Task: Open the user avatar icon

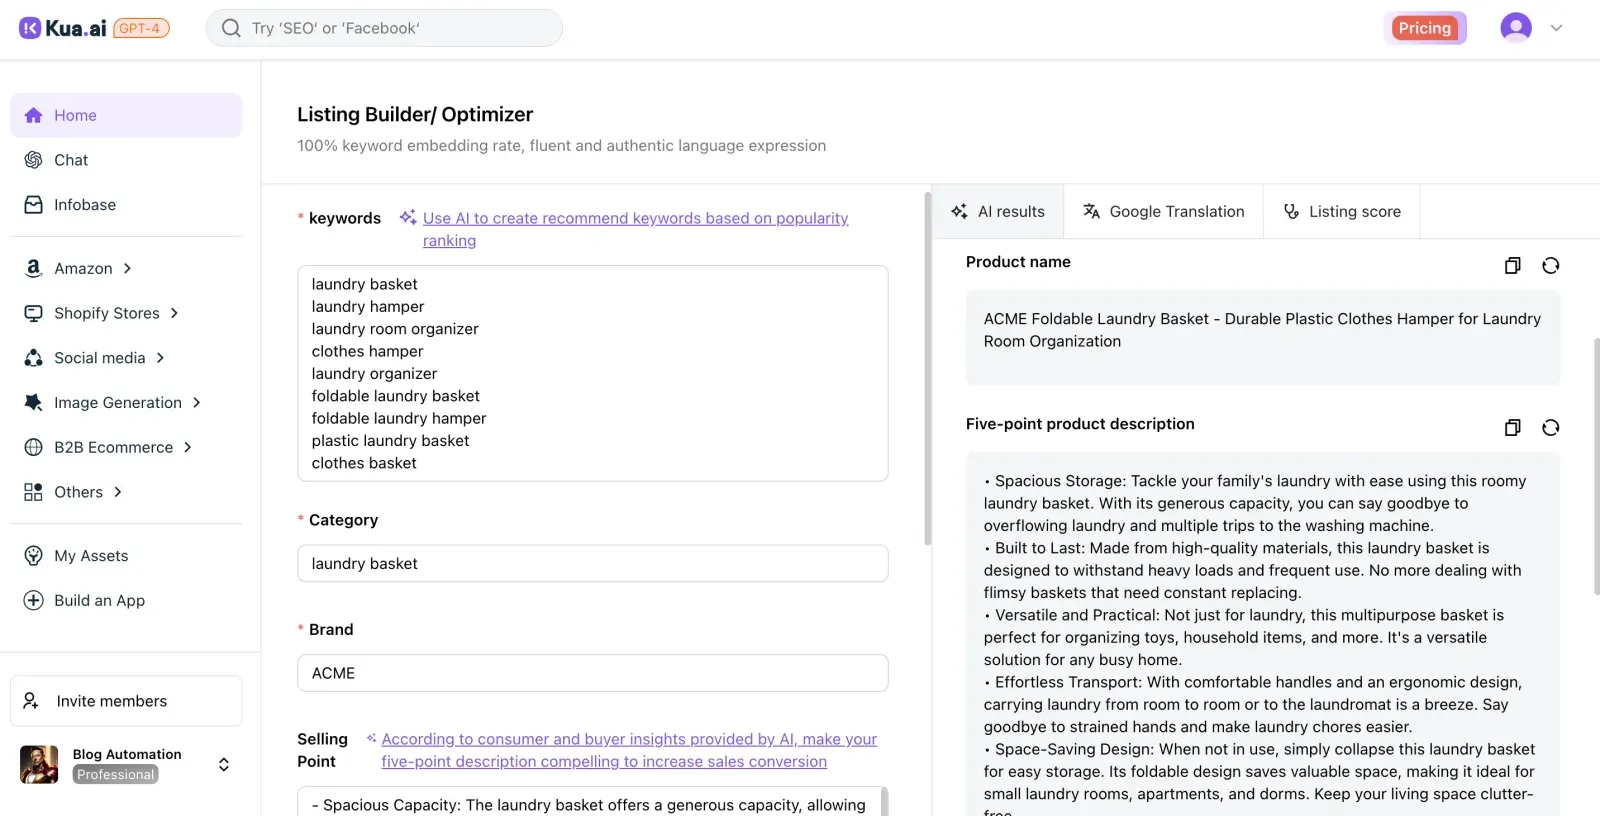Action: tap(1516, 28)
